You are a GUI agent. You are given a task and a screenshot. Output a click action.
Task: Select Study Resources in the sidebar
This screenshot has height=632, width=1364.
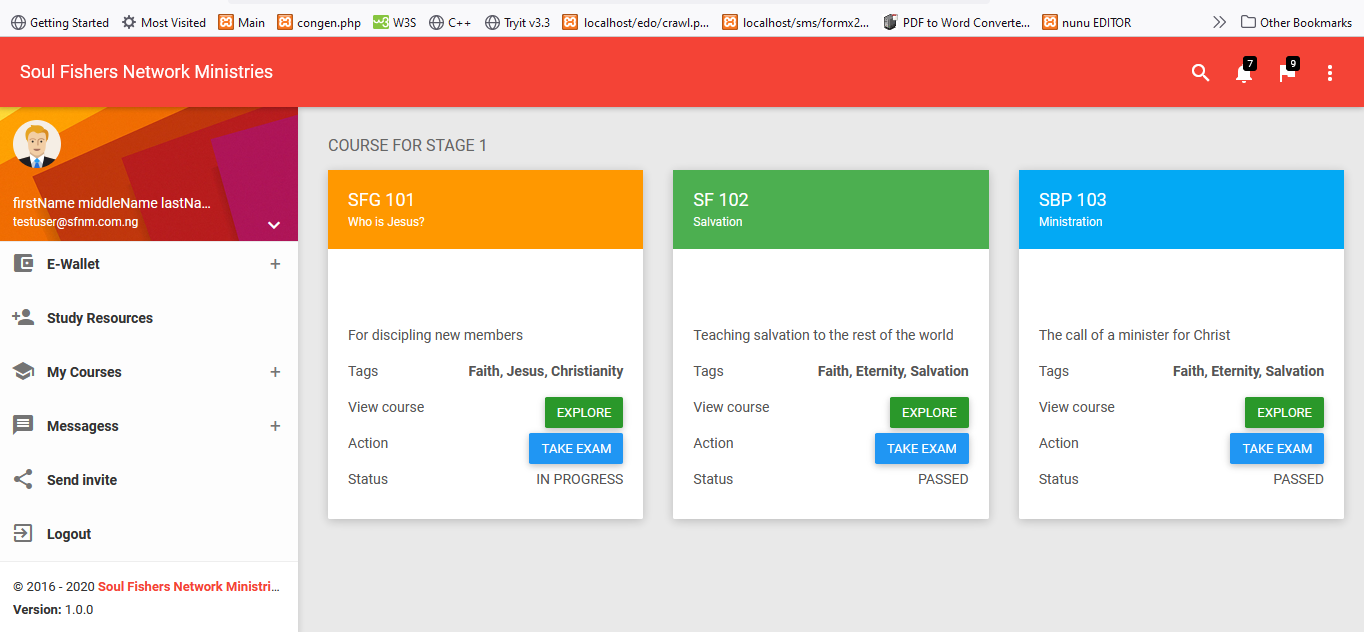tap(100, 318)
